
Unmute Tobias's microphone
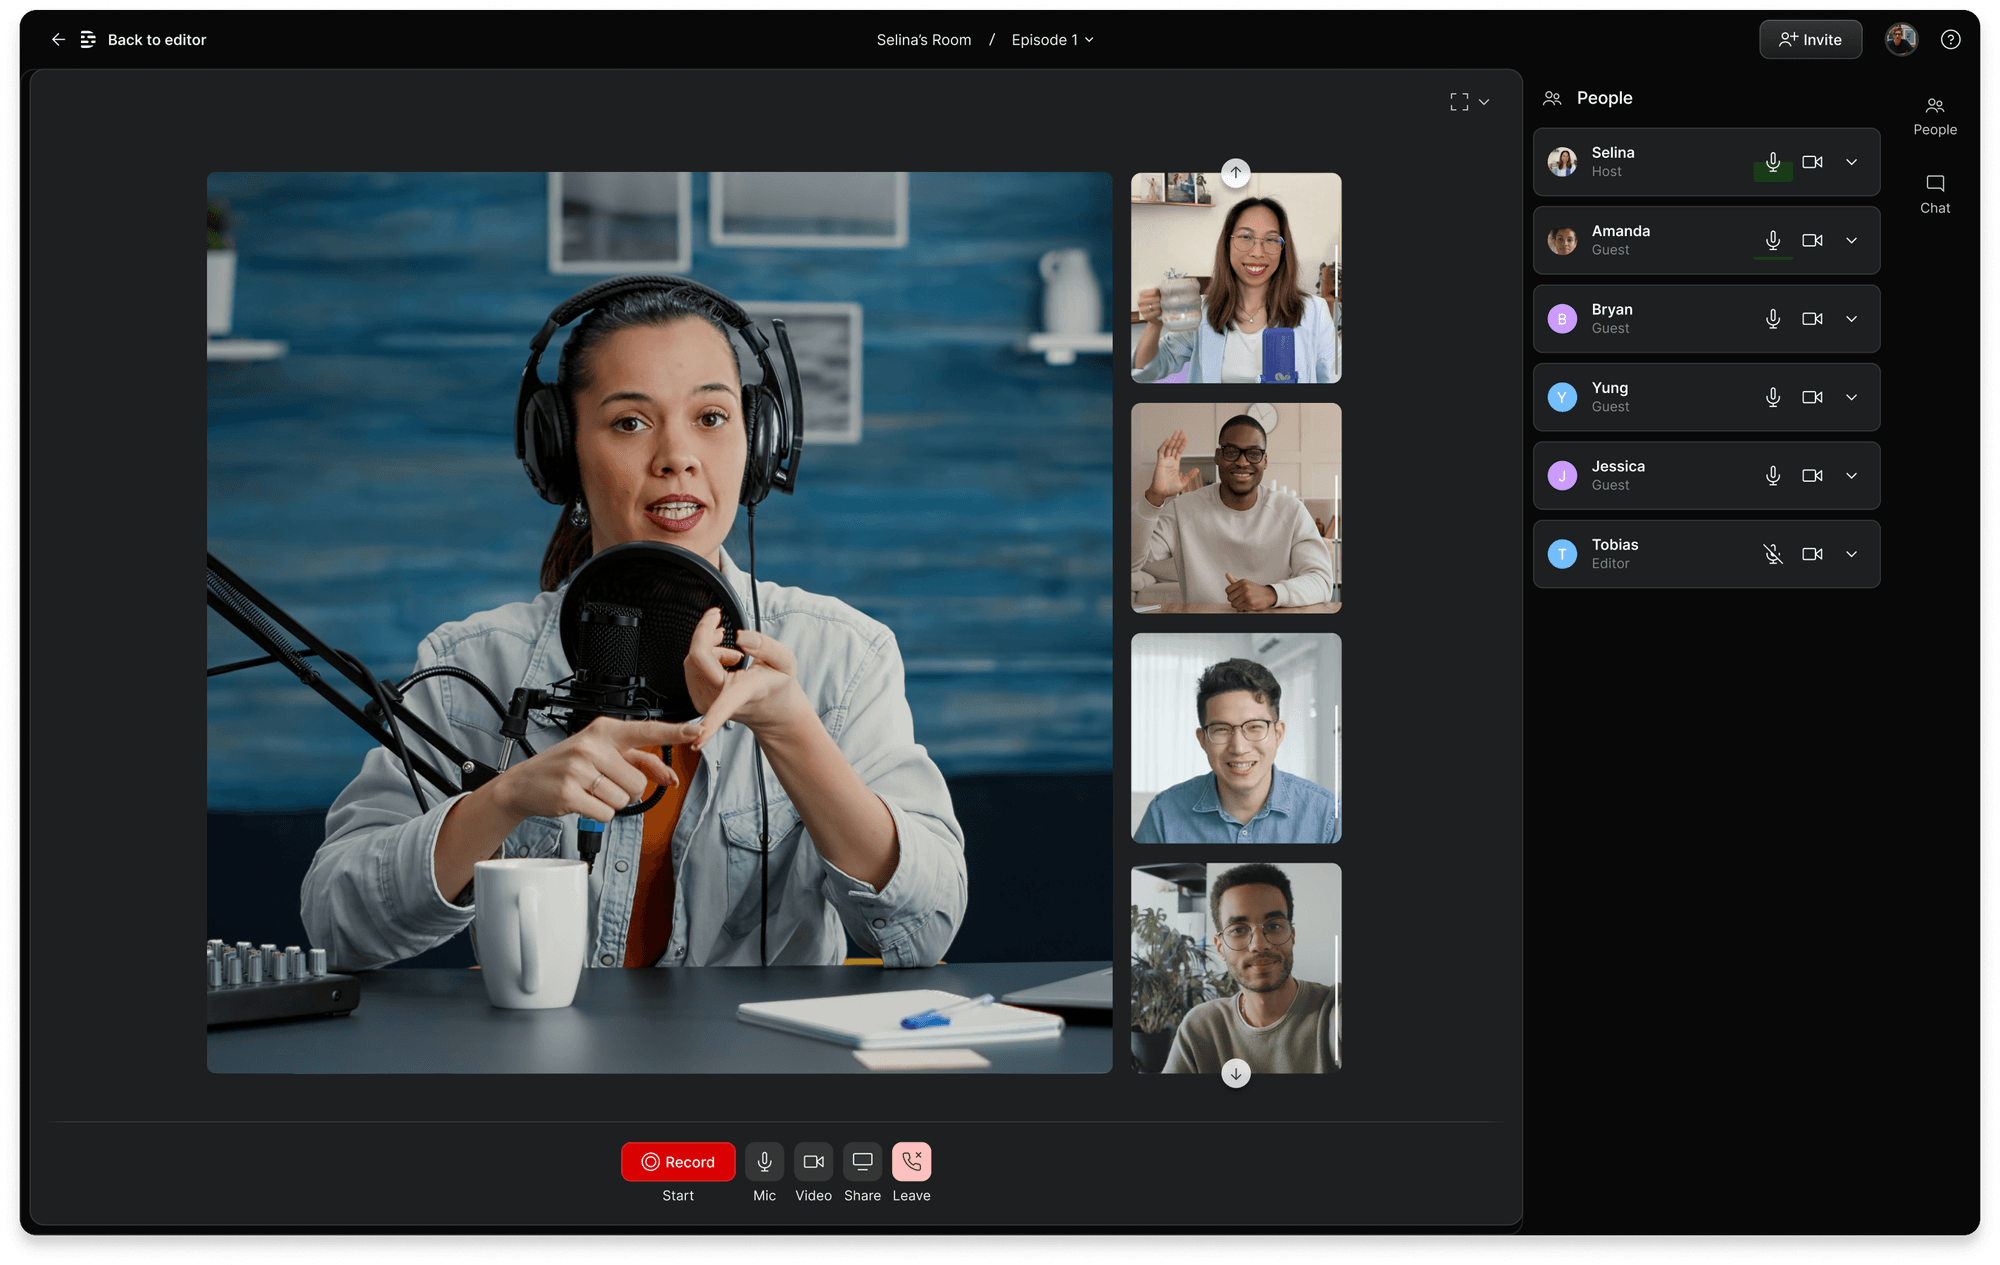1772,553
